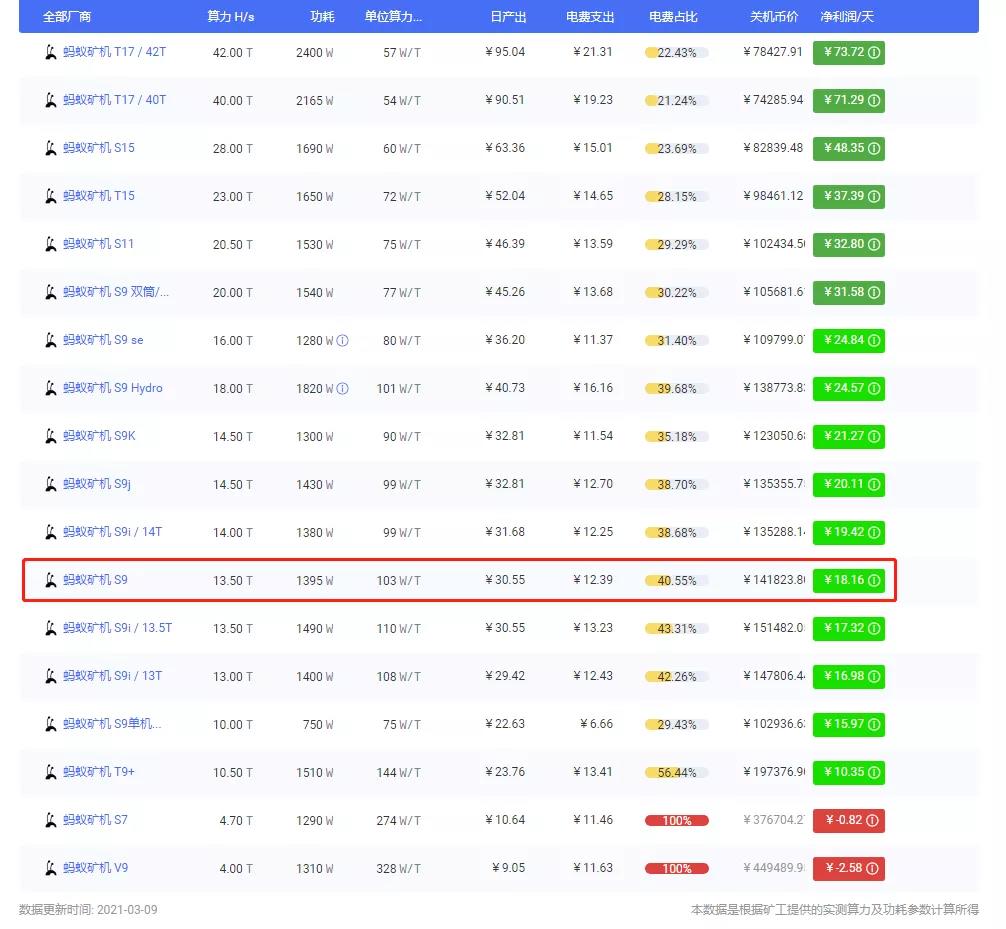Click the info icon beside ¥10.35 profit
Image resolution: width=1006 pixels, height=929 pixels.
pyautogui.click(x=874, y=772)
